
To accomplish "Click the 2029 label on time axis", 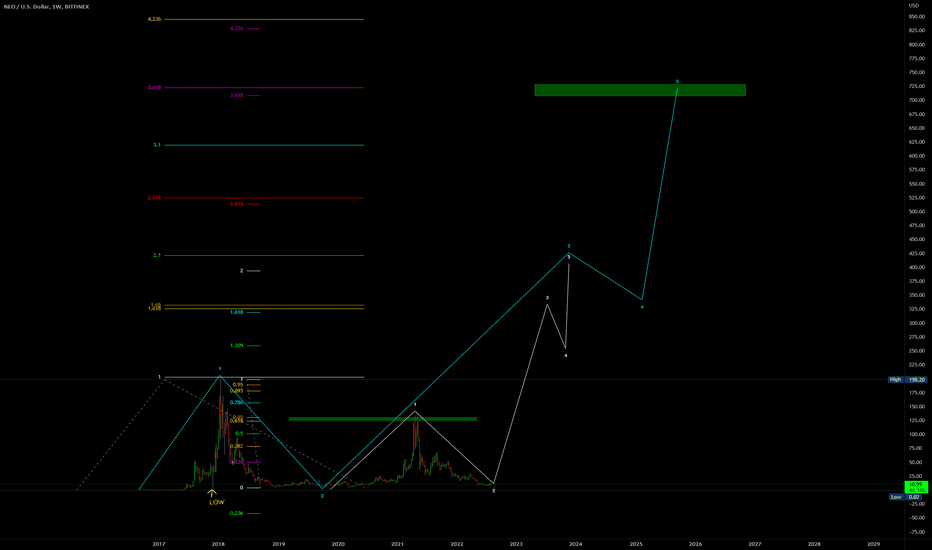I will click(873, 544).
